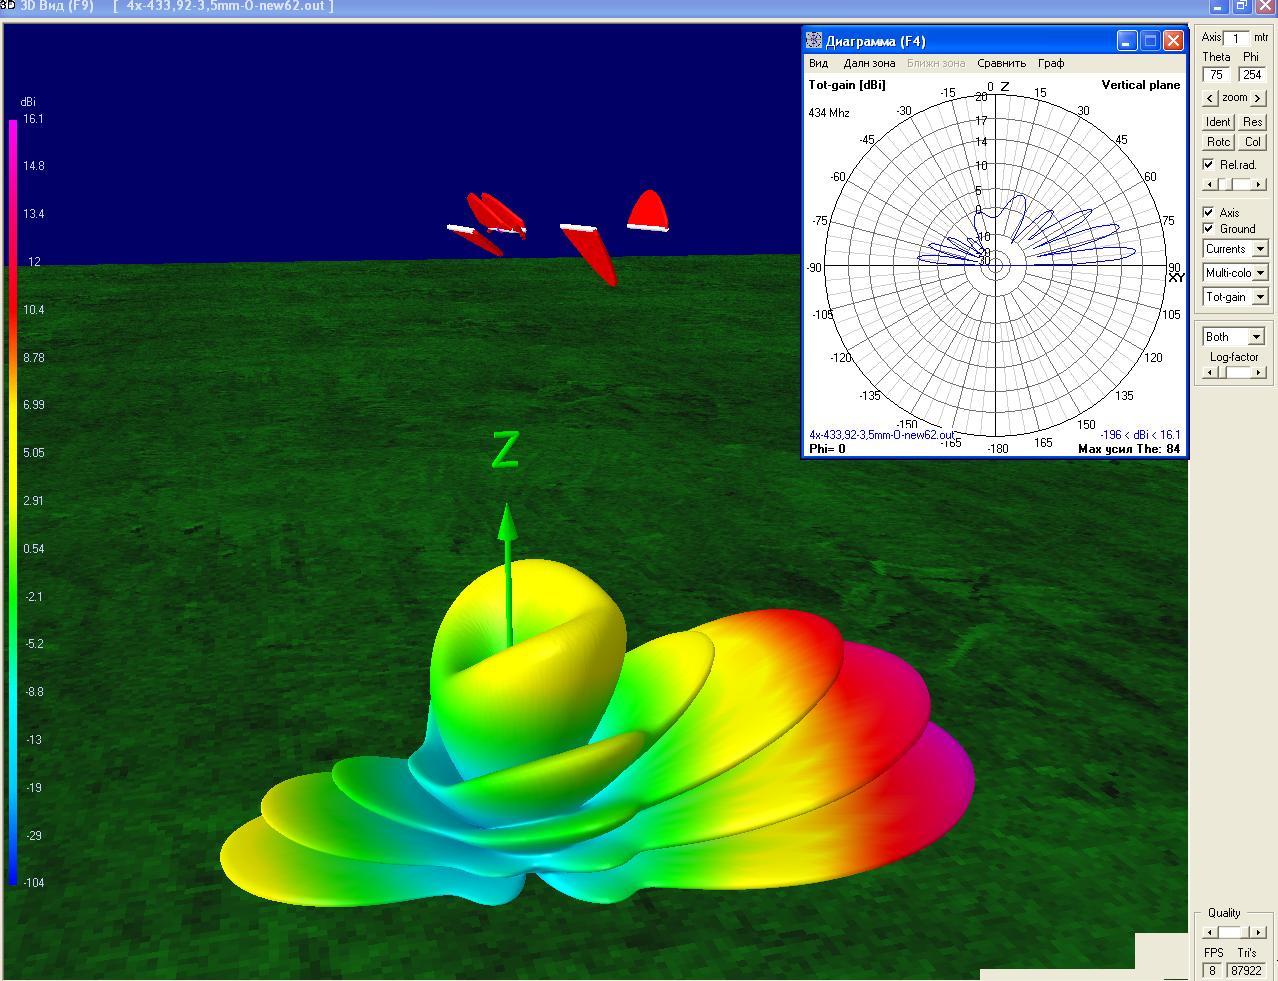Toggle the Rel.rad. checkbox
The width and height of the screenshot is (1278, 981).
pos(1209,165)
